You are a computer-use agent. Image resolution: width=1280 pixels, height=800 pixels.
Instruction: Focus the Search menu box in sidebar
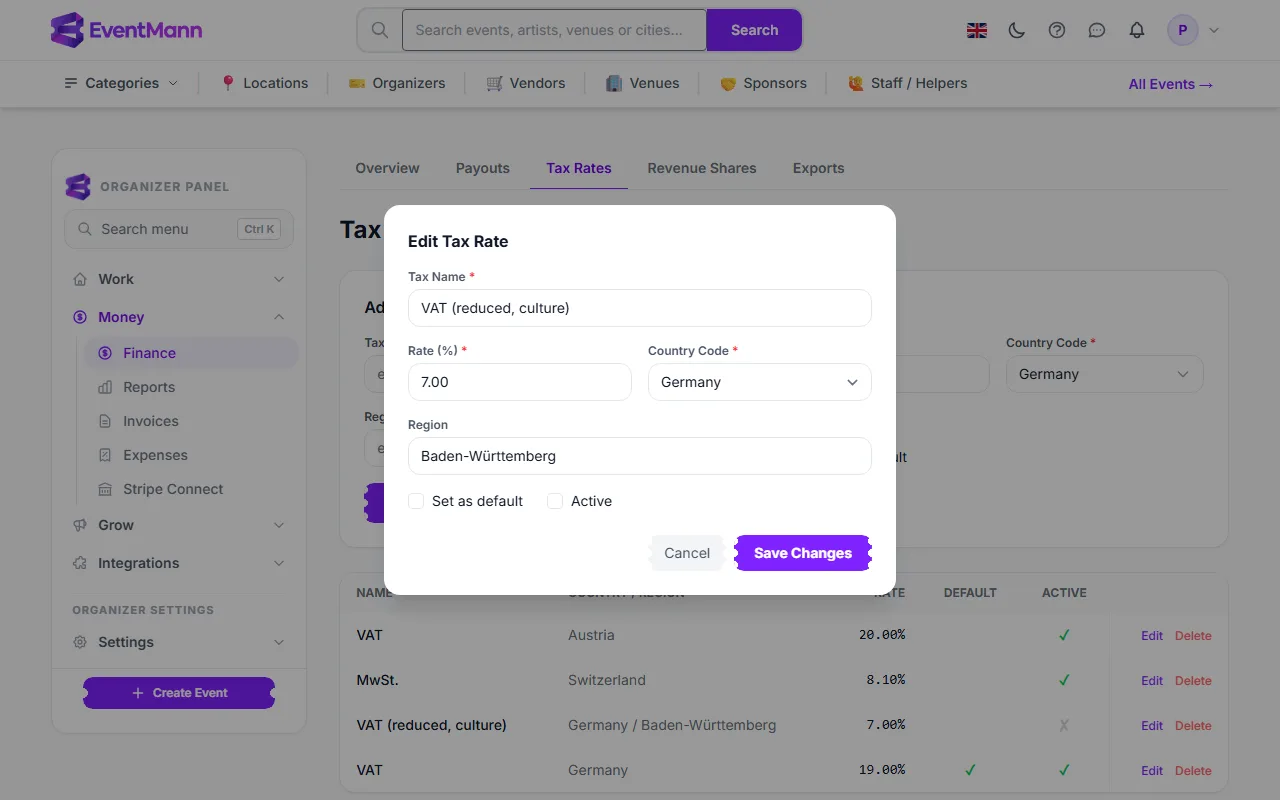(179, 229)
